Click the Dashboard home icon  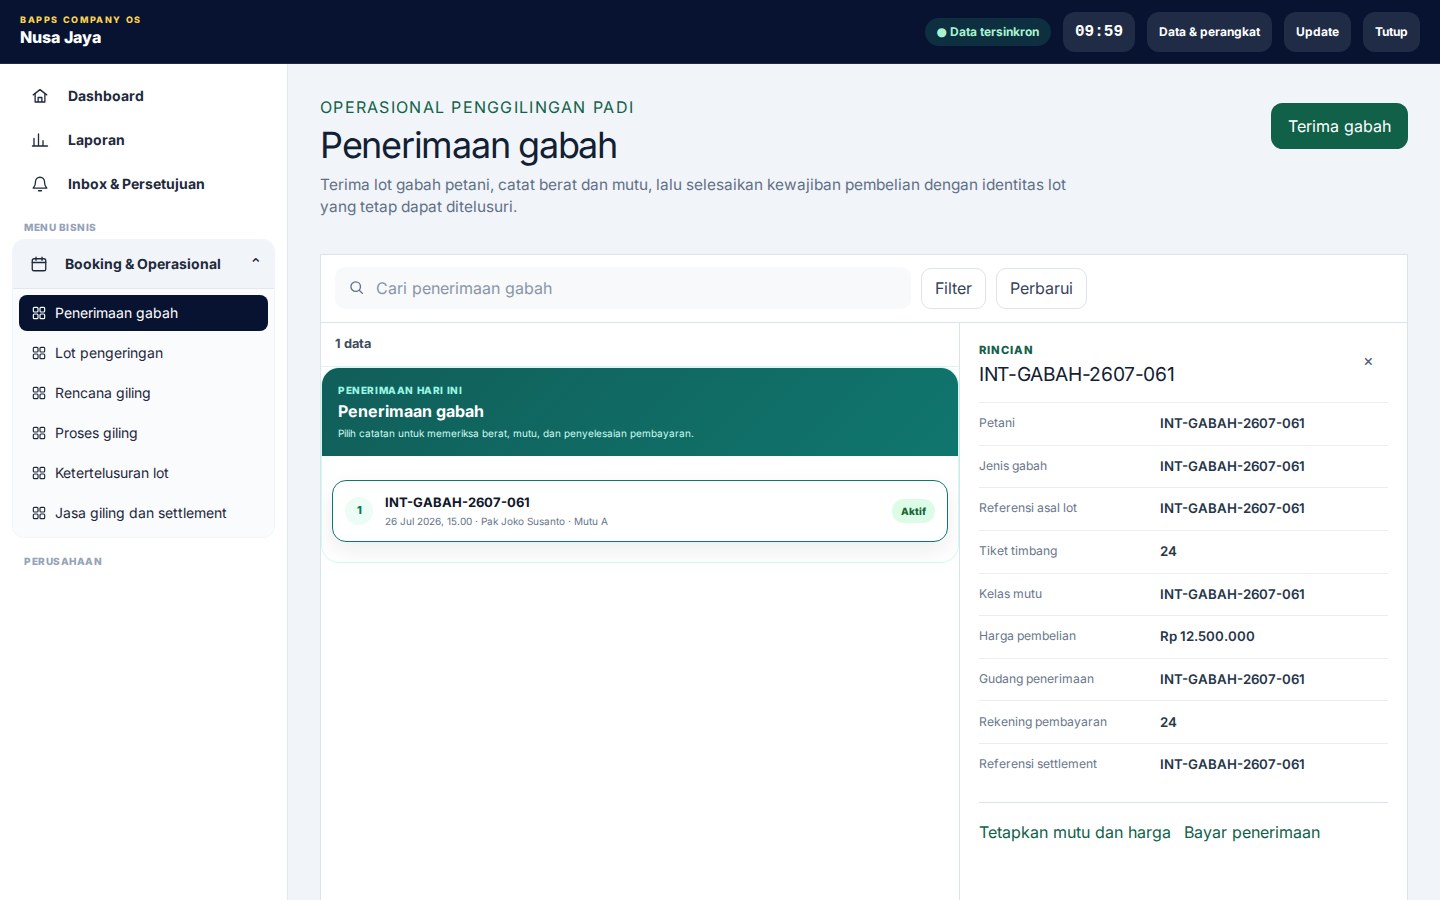(x=40, y=96)
